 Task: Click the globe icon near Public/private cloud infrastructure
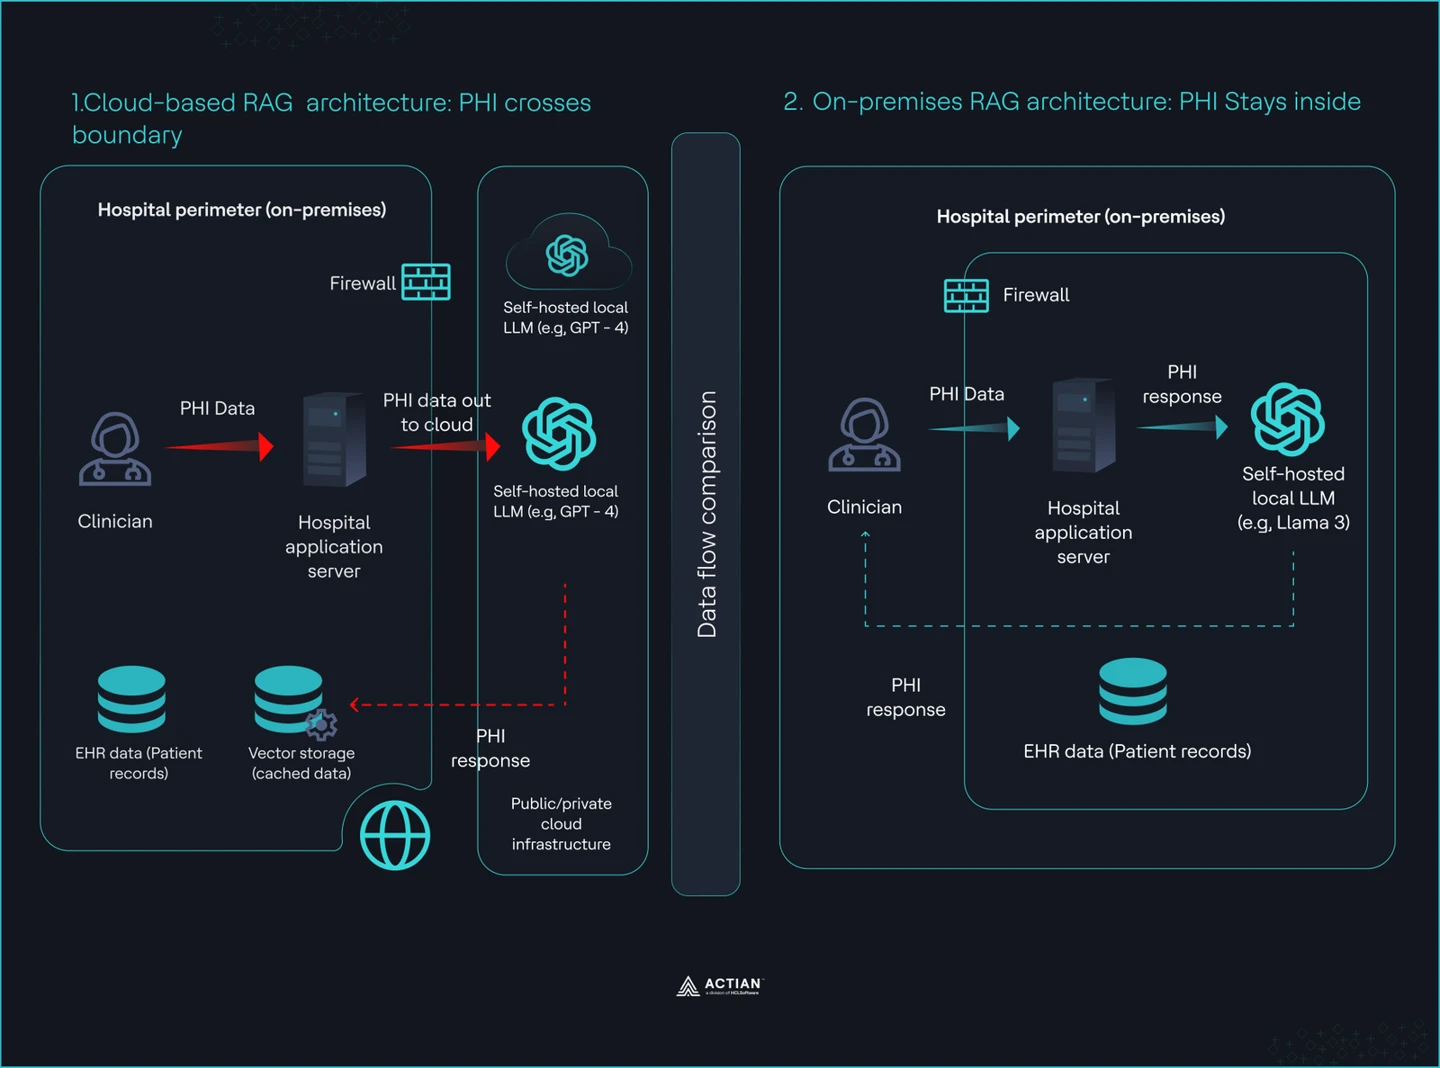coord(394,836)
